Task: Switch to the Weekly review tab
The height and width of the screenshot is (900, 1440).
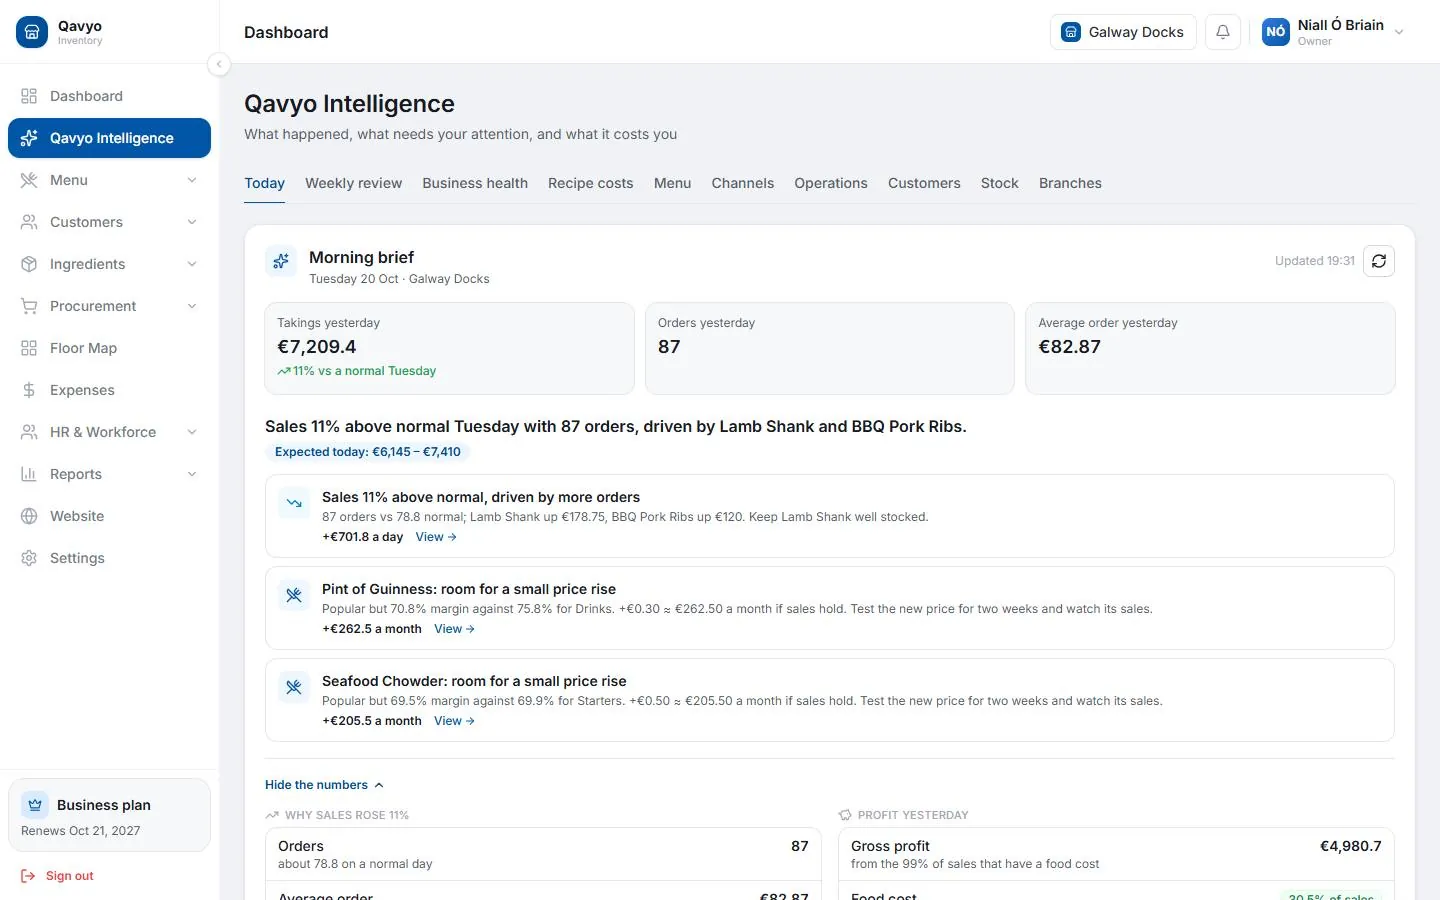Action: 353,183
